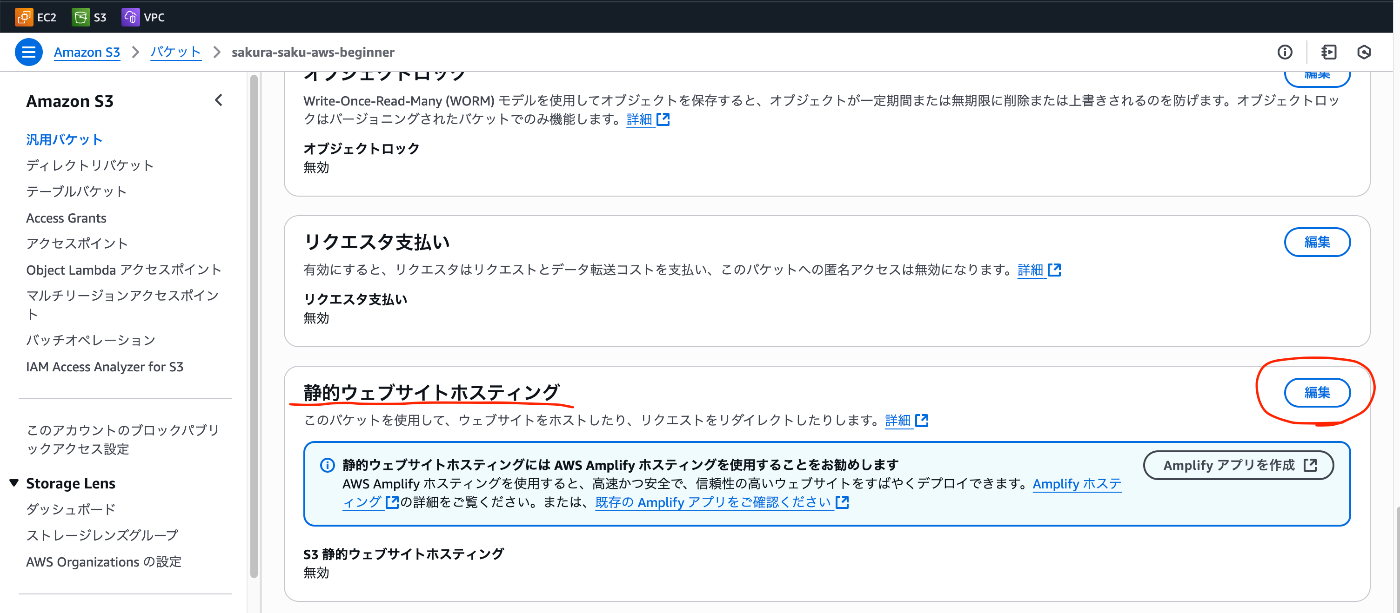Open Access Grants in the sidebar
The height and width of the screenshot is (613, 1400).
tap(66, 218)
